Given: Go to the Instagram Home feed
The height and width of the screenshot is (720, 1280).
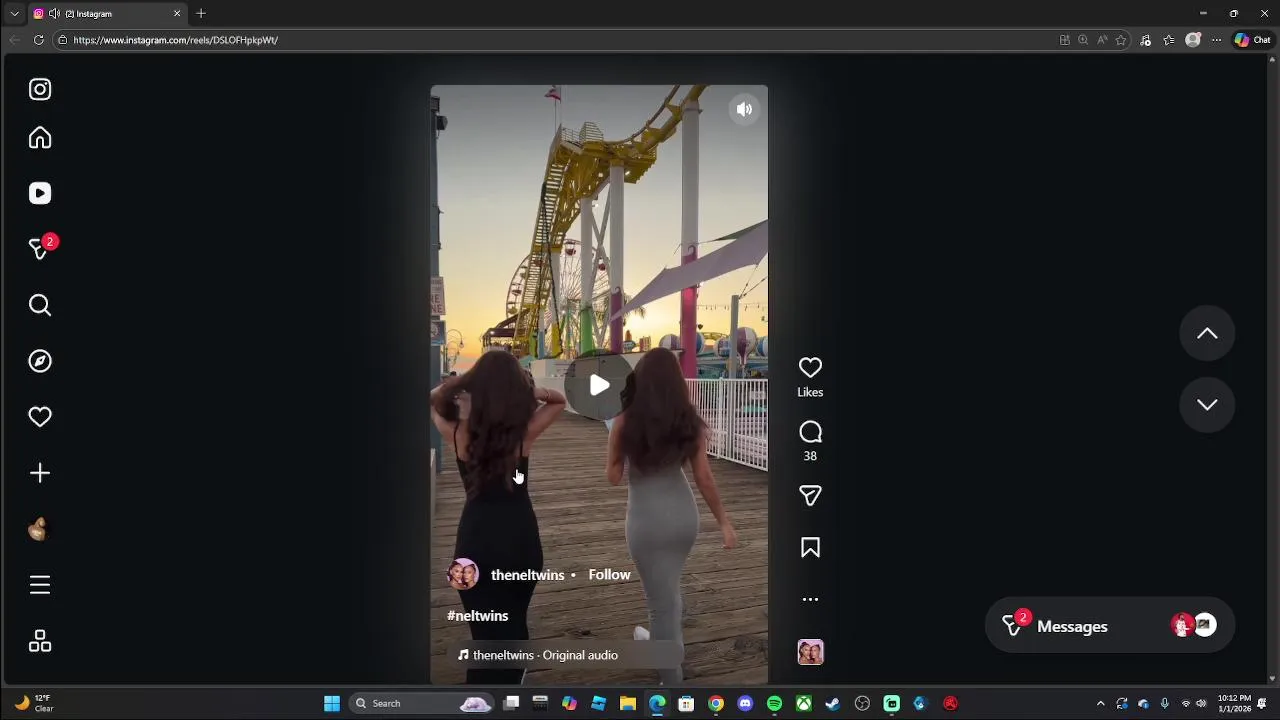Looking at the screenshot, I should 40,138.
